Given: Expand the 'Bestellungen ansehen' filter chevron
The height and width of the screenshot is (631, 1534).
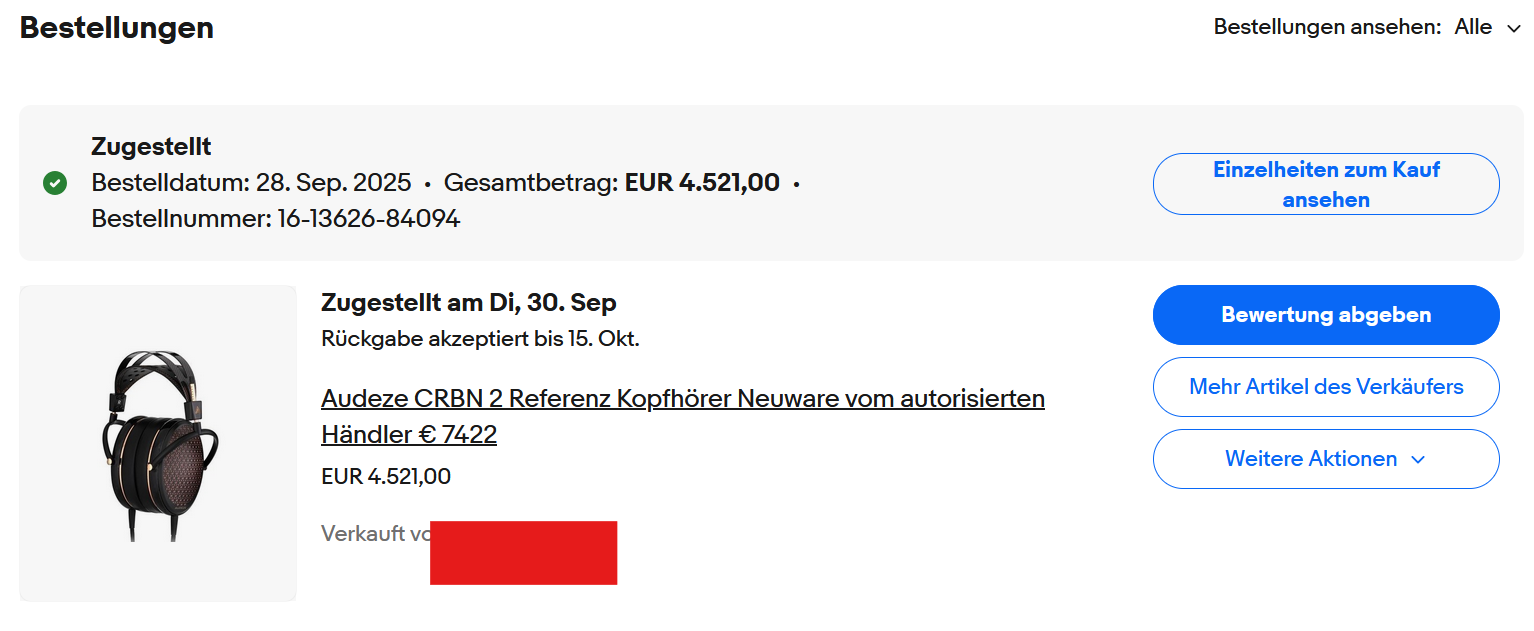Looking at the screenshot, I should (1513, 28).
